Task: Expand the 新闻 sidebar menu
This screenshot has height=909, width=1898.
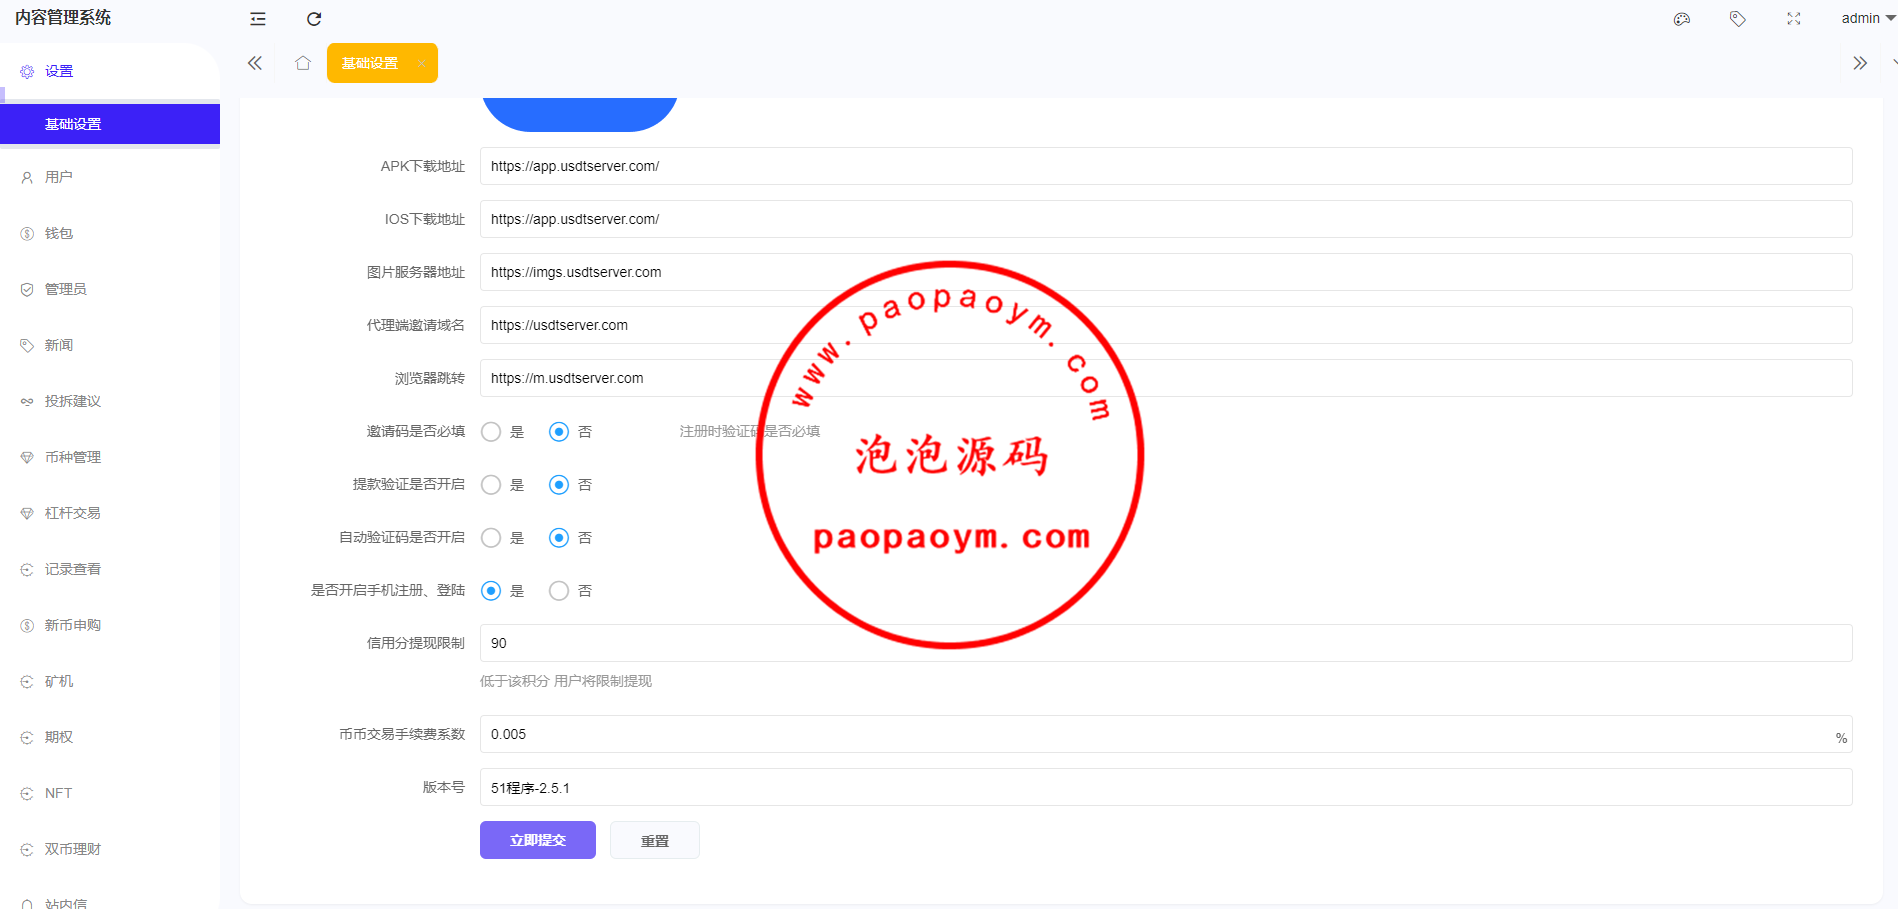Action: click(x=110, y=345)
